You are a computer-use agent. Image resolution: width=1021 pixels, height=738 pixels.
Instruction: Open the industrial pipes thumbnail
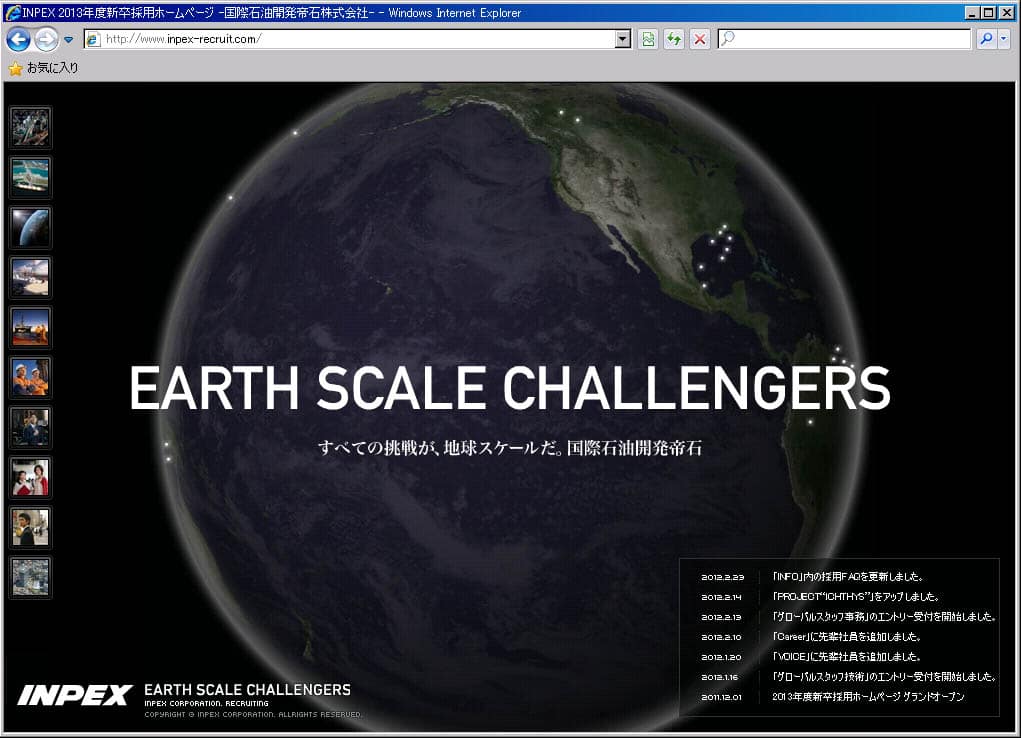tap(30, 128)
